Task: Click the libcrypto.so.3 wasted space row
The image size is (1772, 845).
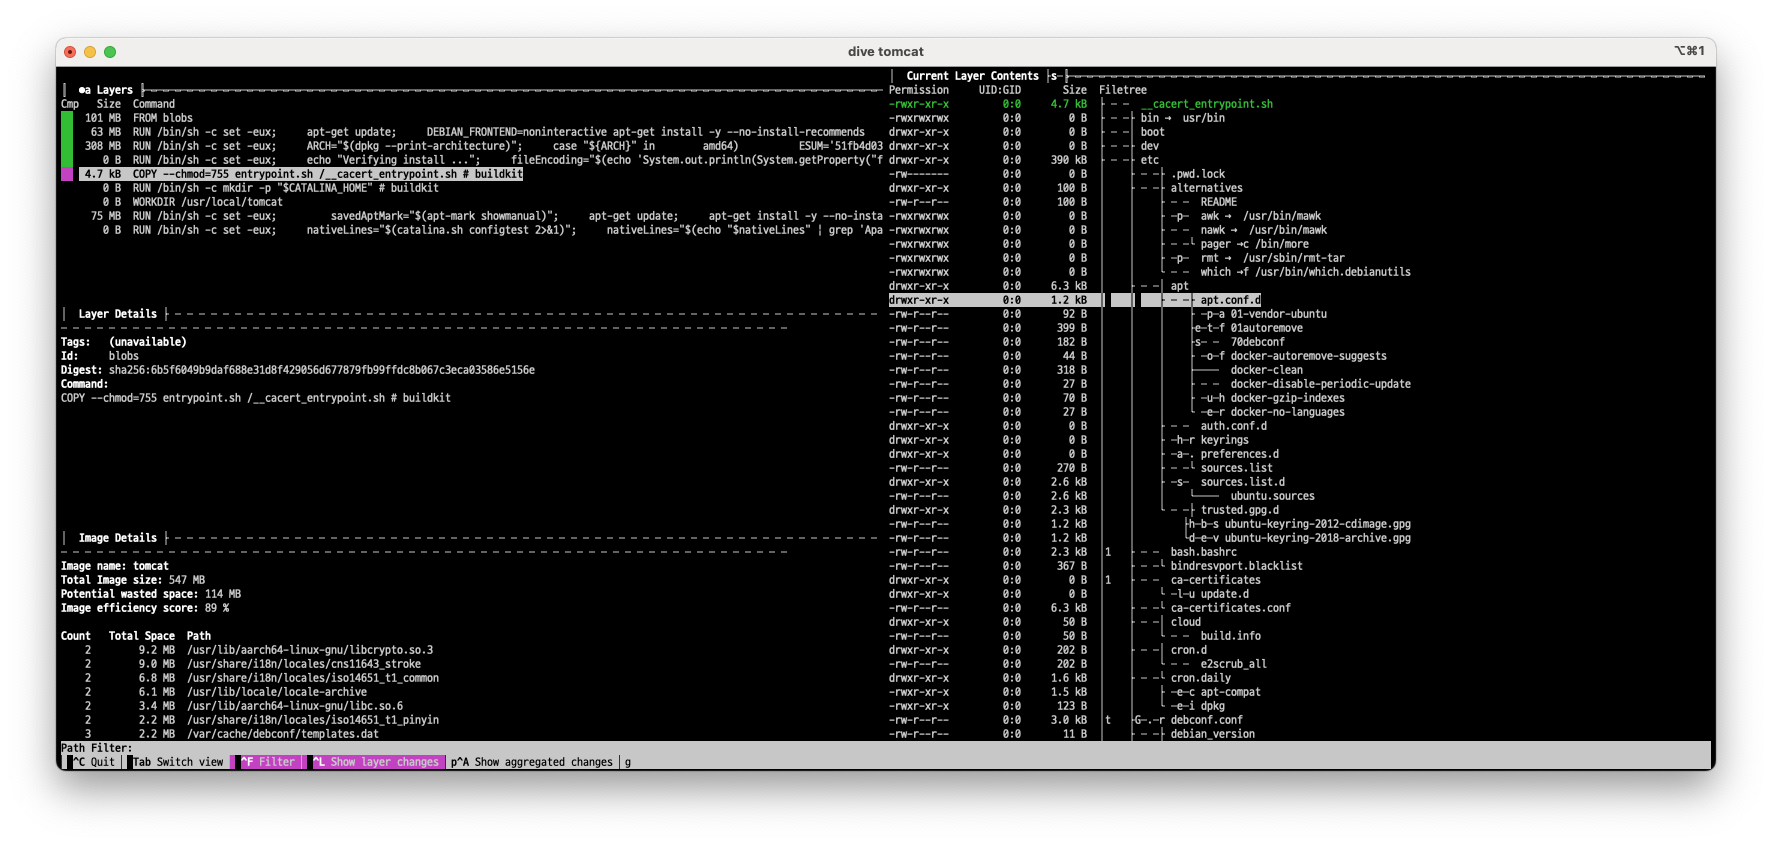Action: 247,650
